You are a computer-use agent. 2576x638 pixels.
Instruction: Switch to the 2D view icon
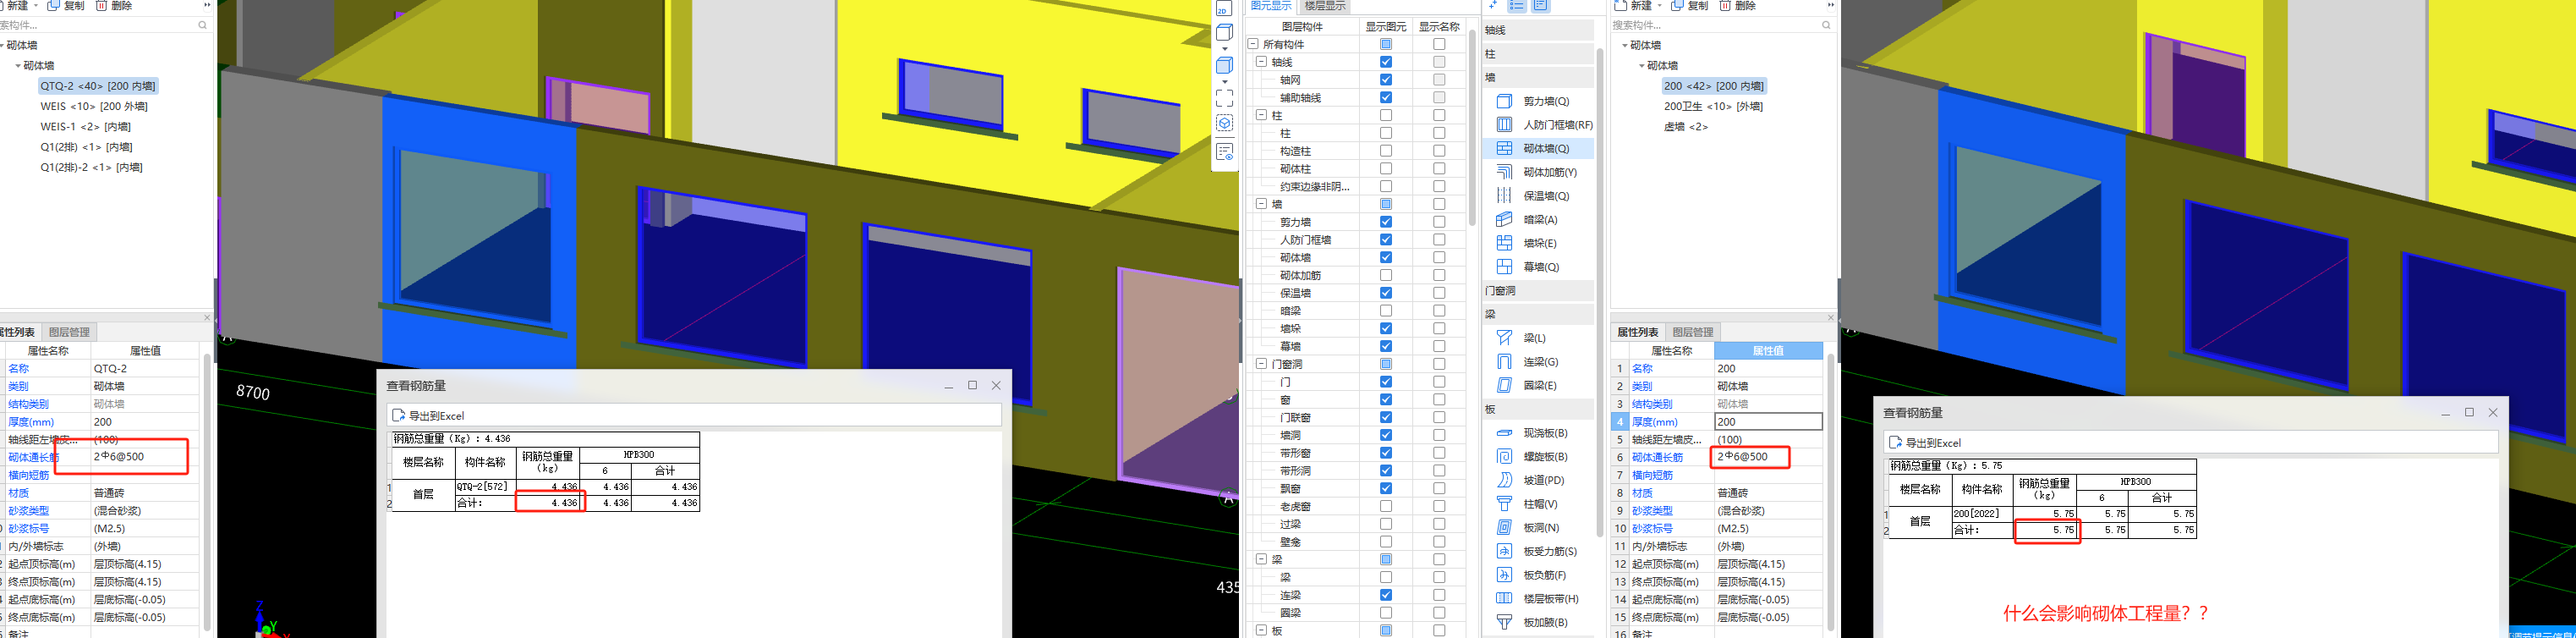[x=1224, y=9]
